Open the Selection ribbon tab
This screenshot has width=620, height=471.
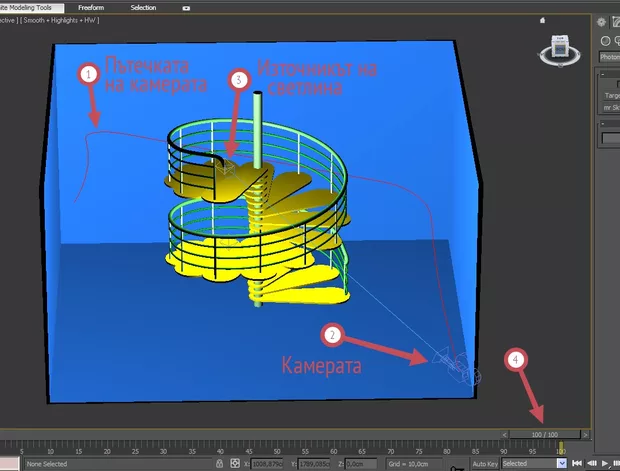tap(143, 7)
